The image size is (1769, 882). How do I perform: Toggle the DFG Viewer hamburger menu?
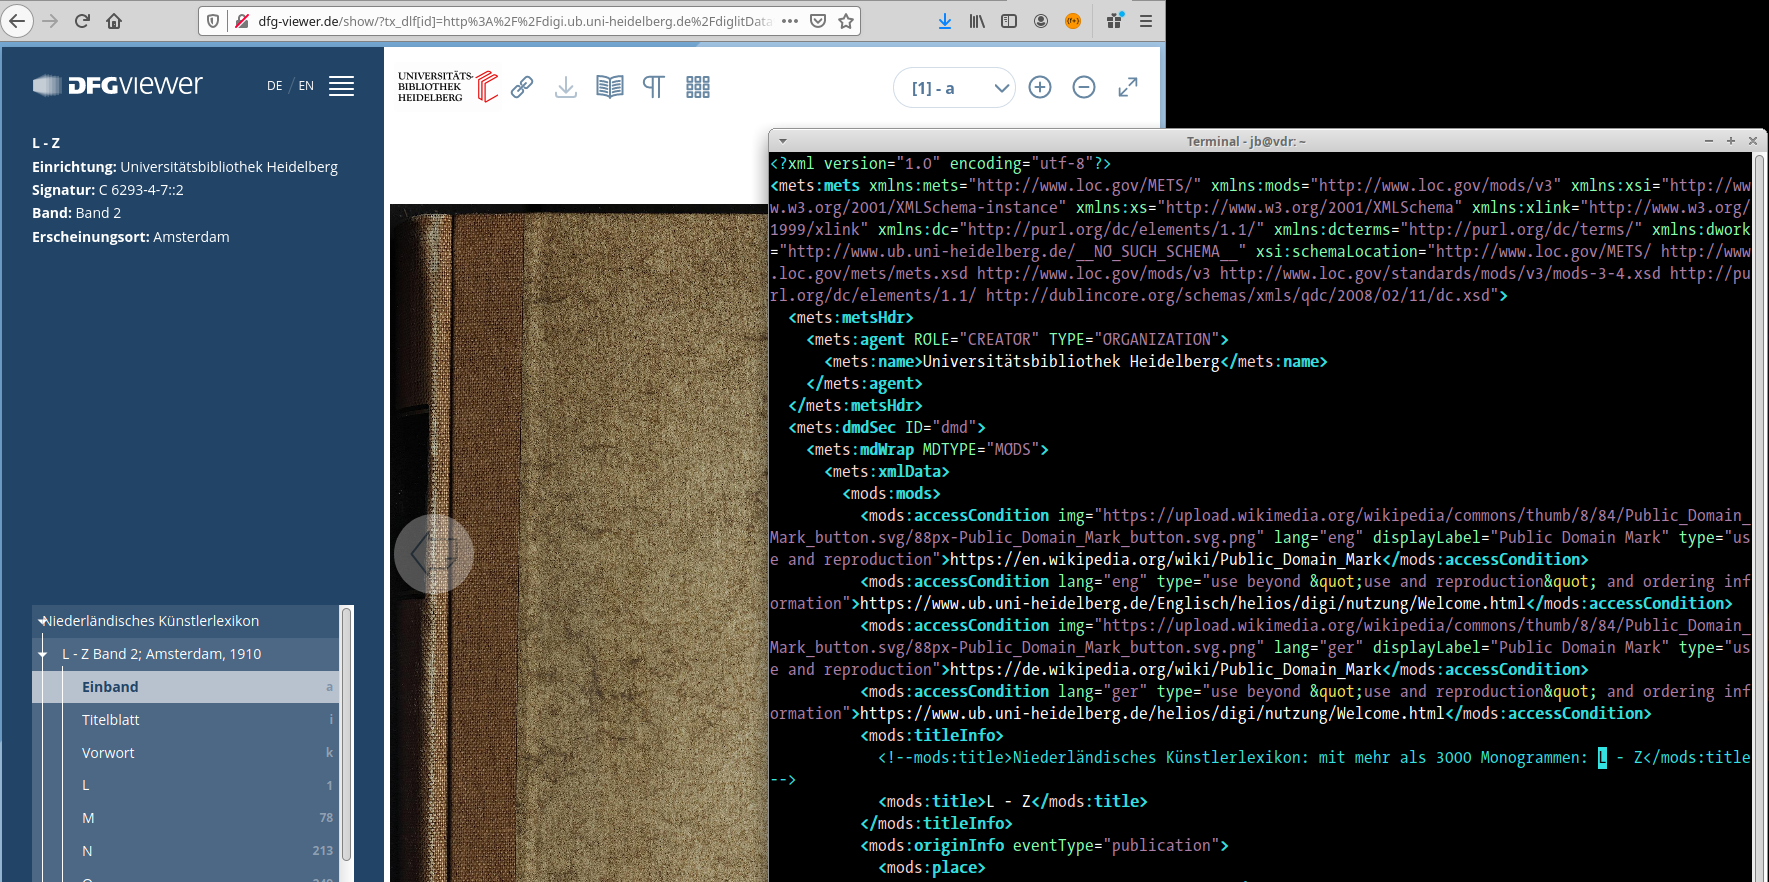coord(342,86)
